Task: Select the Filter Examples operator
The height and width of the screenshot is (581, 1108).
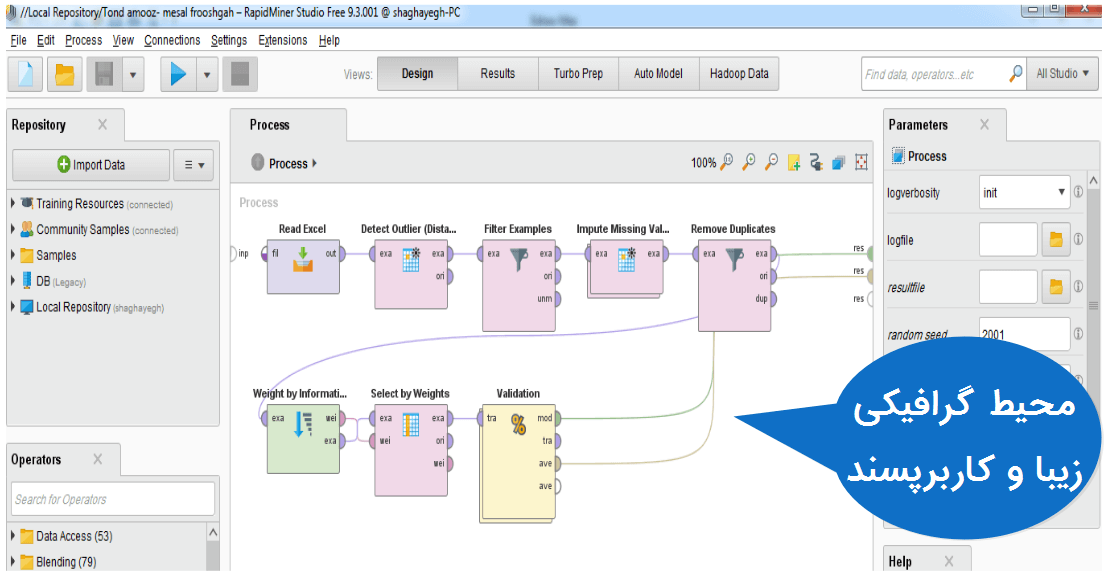Action: tap(519, 286)
